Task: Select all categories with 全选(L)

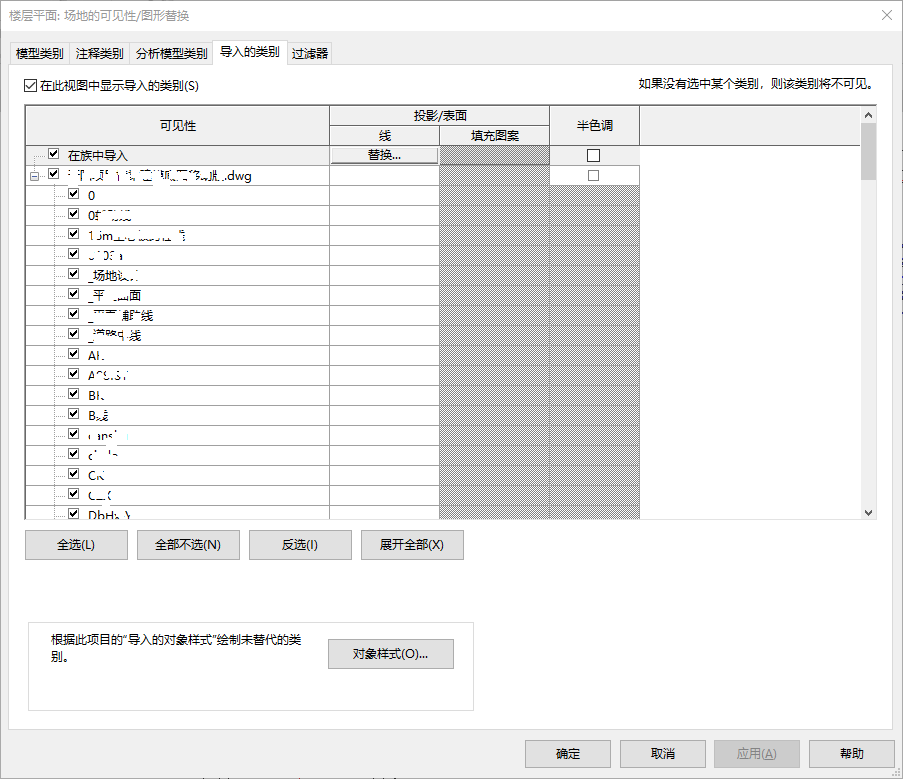Action: [76, 544]
